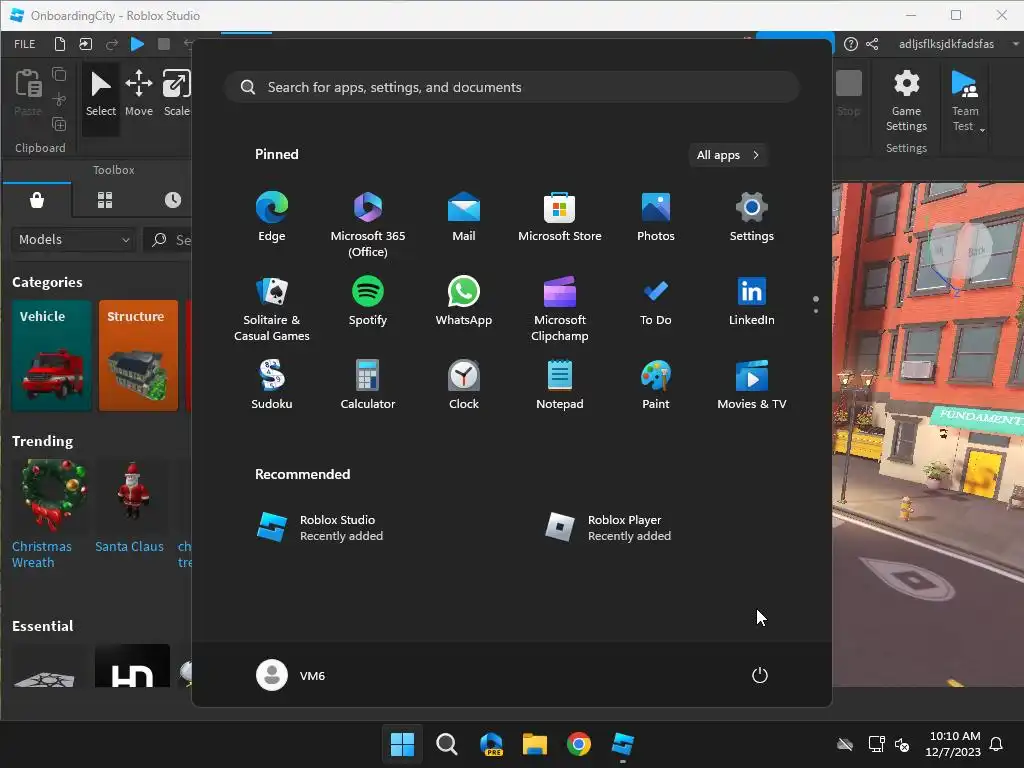Choose the Move tool in Roblox Studio
Screen dimensions: 1024x768
coord(138,94)
